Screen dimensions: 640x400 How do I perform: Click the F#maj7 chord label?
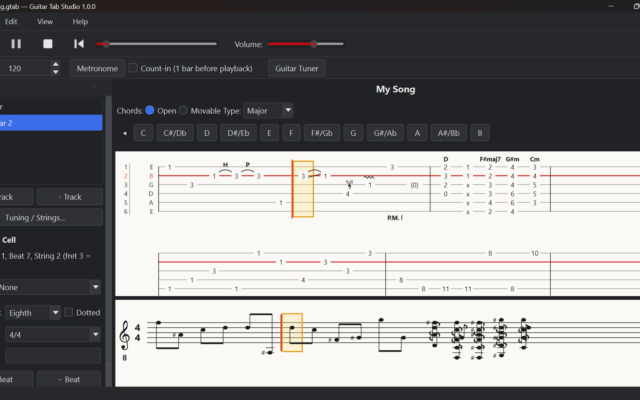click(x=490, y=159)
